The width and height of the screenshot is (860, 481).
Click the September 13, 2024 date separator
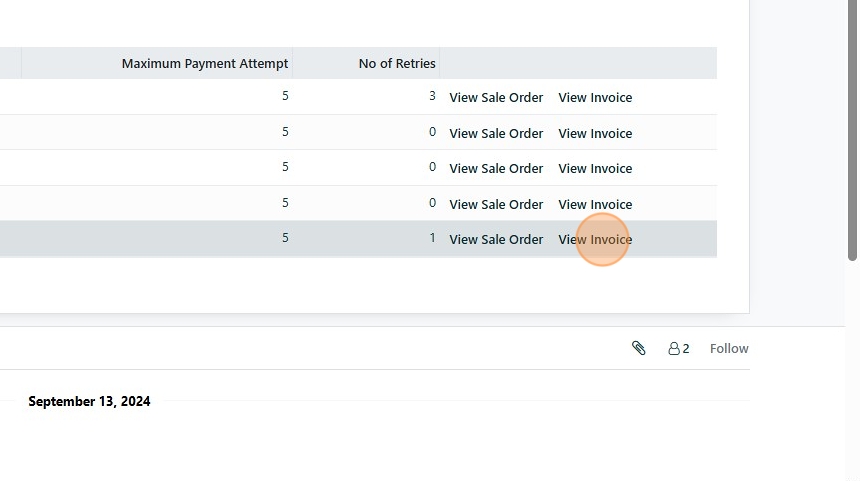(x=89, y=401)
